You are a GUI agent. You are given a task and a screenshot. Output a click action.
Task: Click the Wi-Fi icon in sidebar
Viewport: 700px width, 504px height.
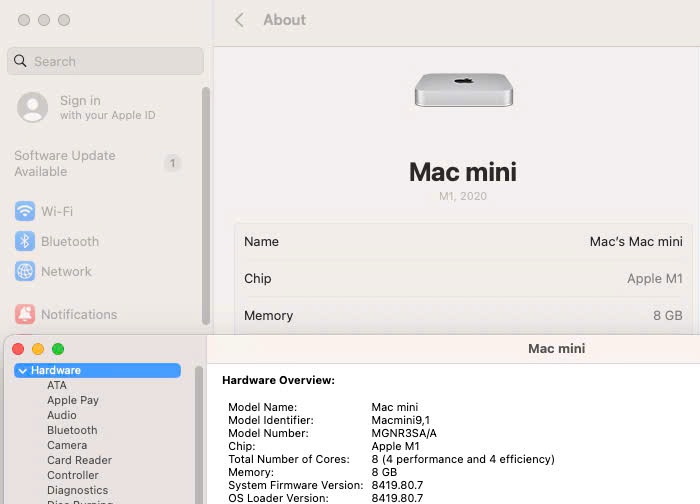pos(25,211)
